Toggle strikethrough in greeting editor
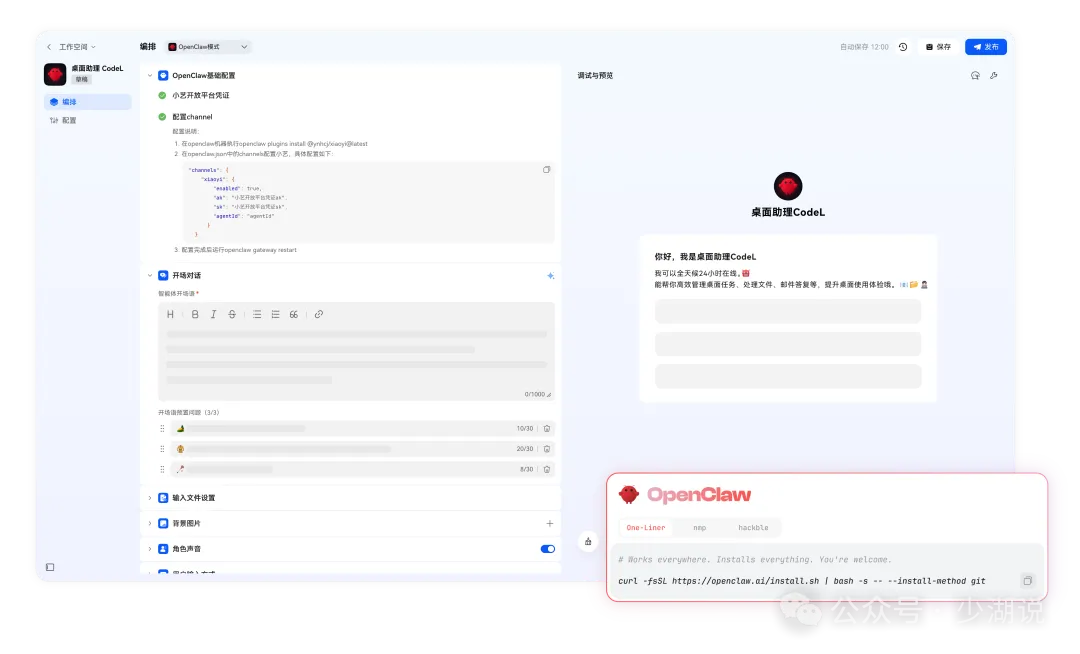The image size is (1080, 654). [232, 315]
